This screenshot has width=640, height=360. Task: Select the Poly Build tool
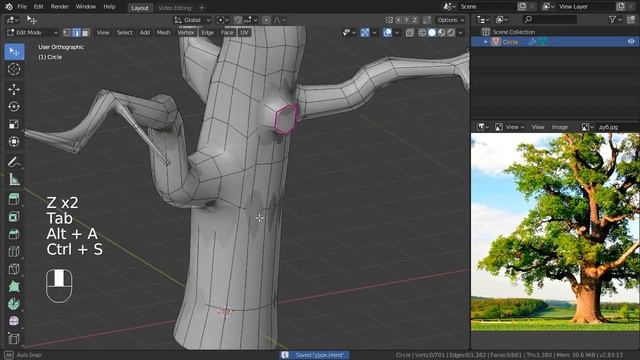(14, 286)
